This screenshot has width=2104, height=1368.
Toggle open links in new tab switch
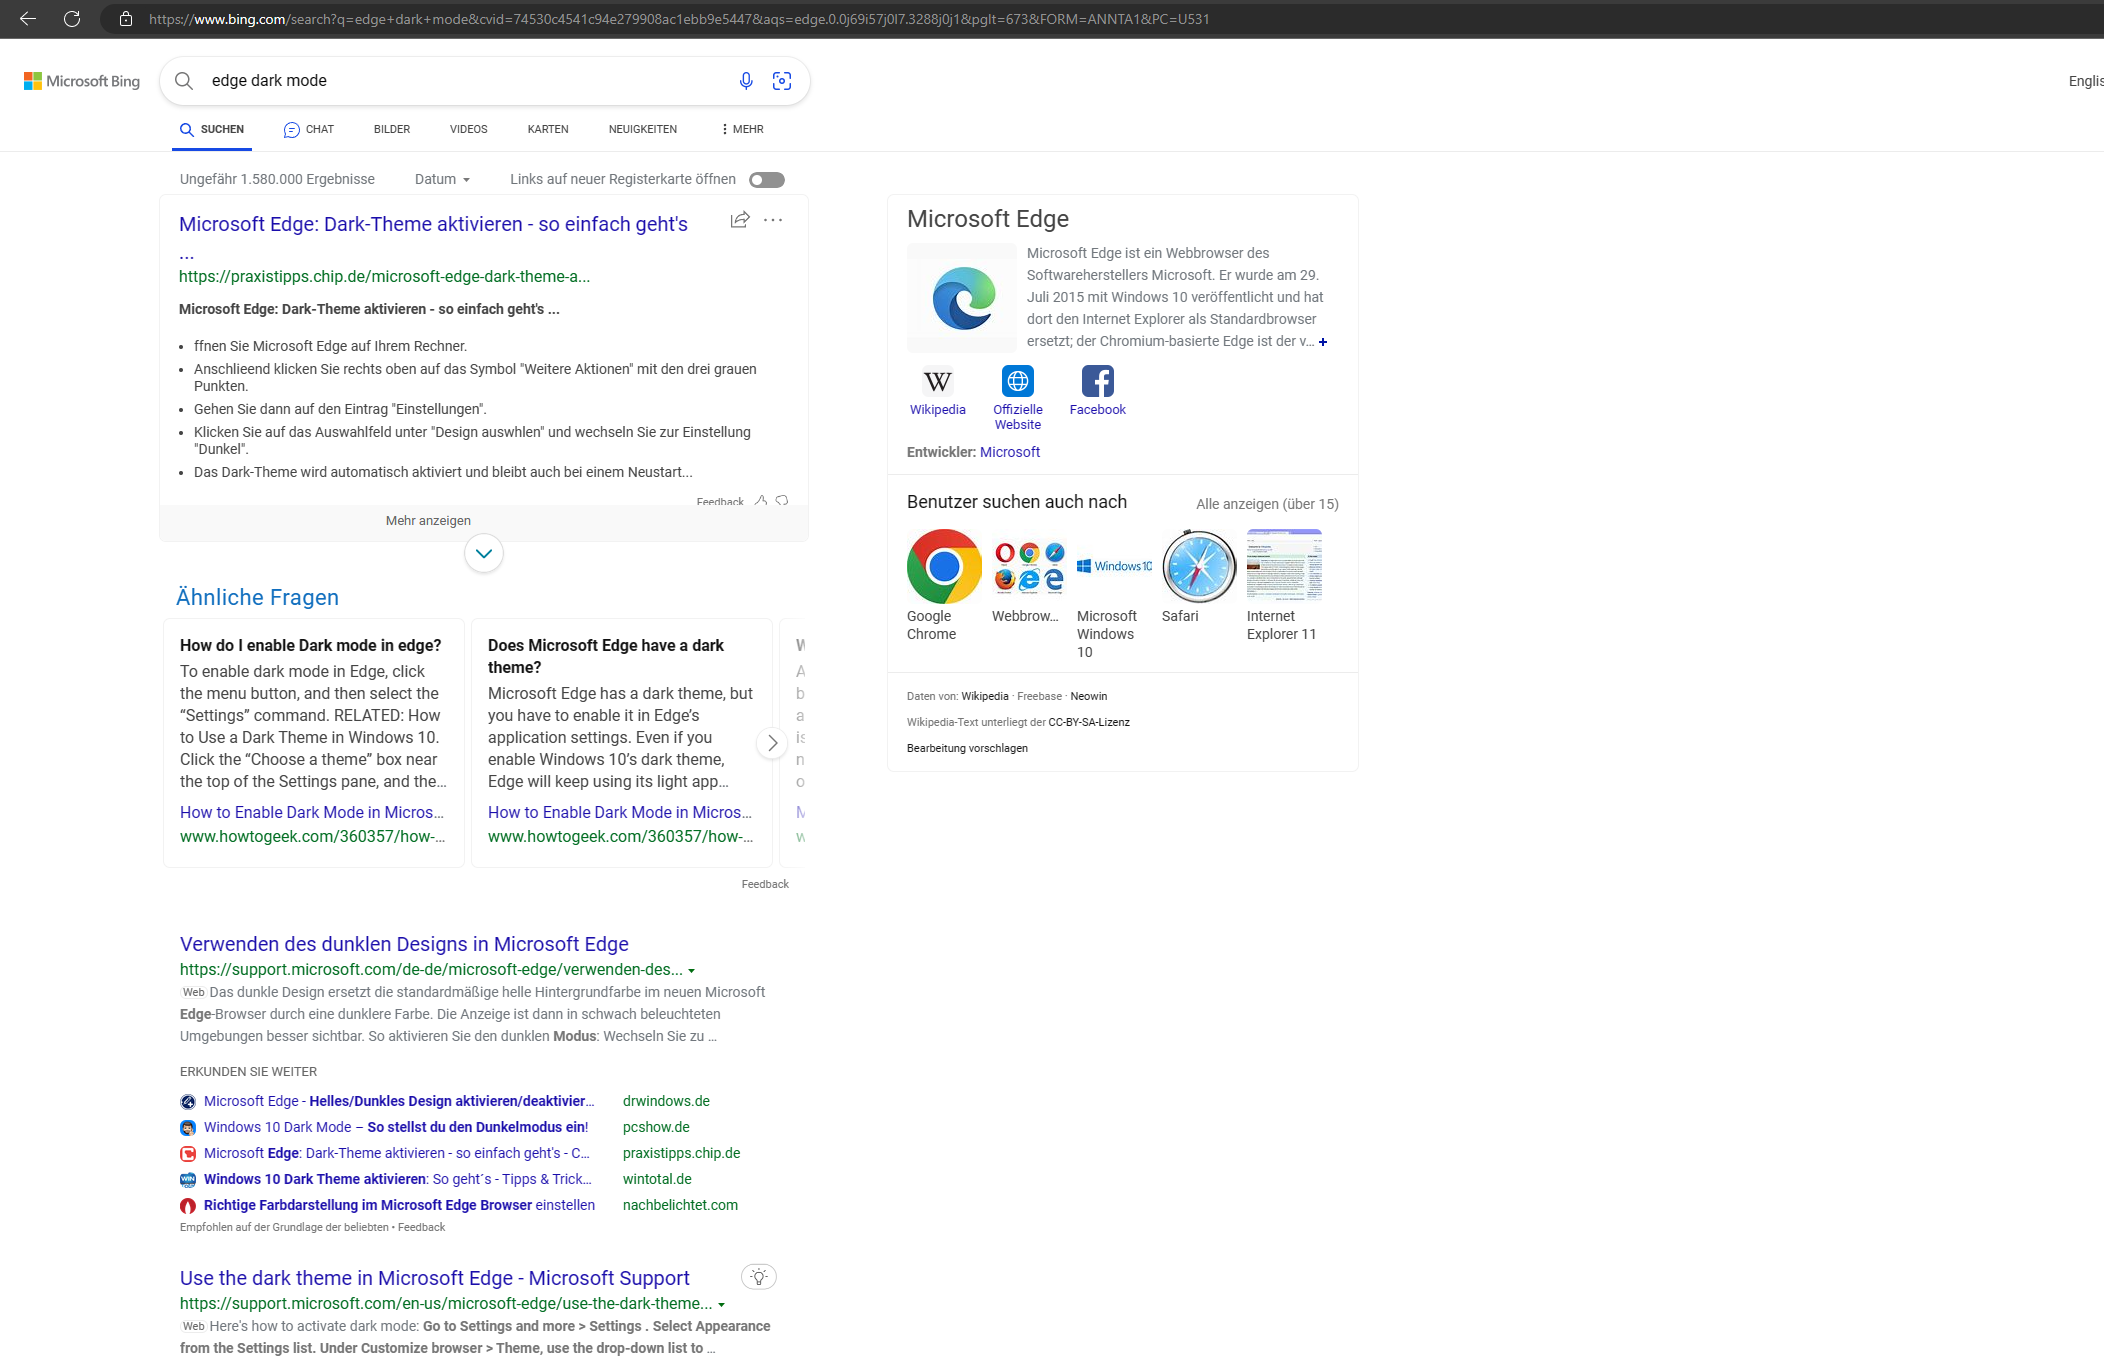tap(767, 180)
